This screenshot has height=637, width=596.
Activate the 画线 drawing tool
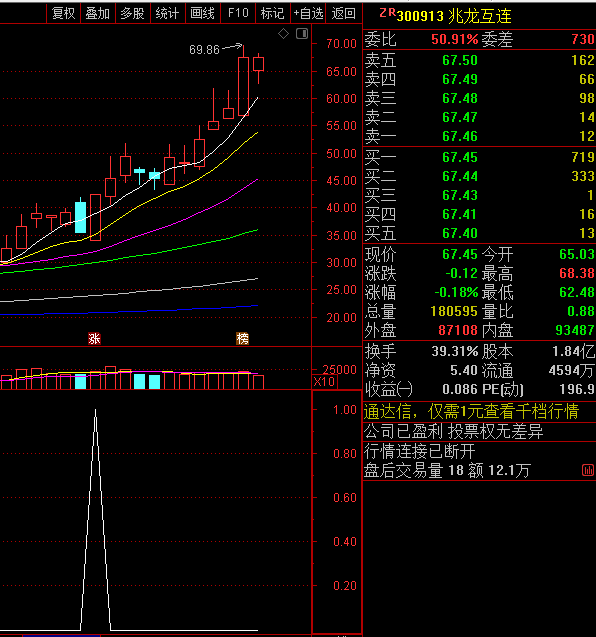click(203, 13)
